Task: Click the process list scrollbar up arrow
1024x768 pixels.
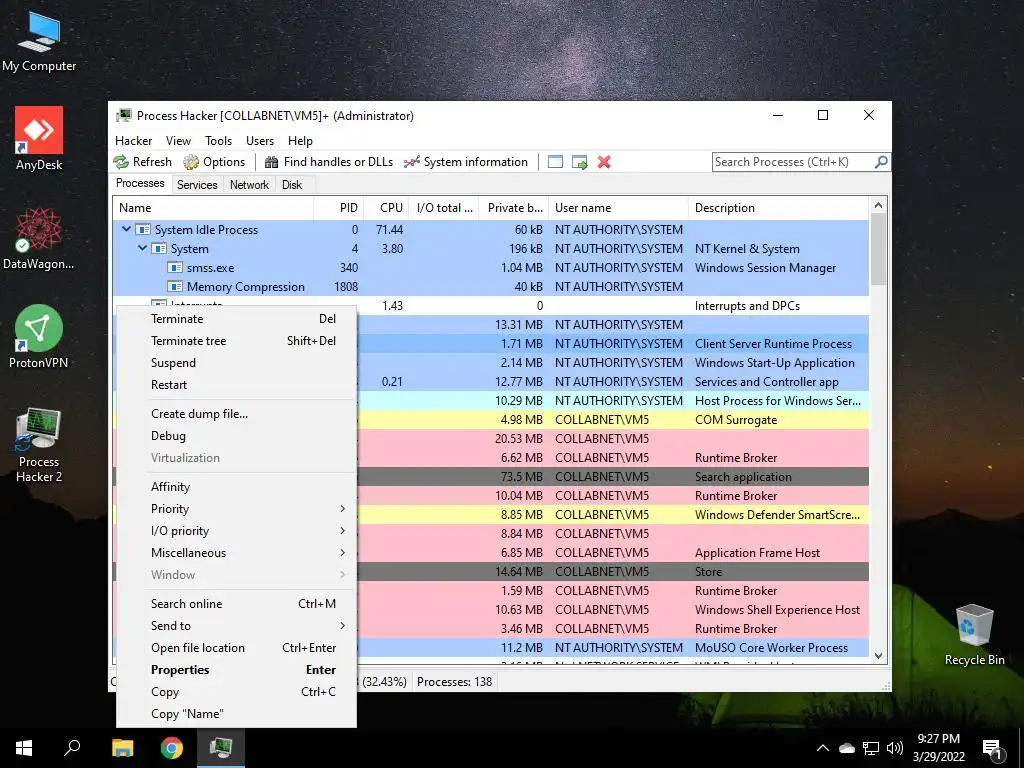Action: click(878, 205)
